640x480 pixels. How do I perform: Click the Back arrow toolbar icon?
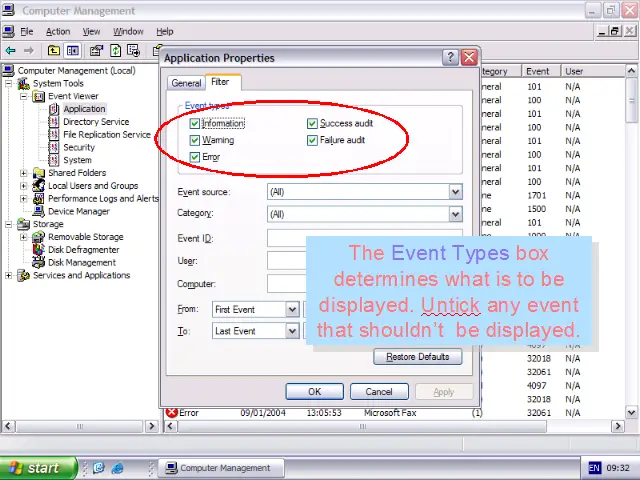pyautogui.click(x=10, y=51)
